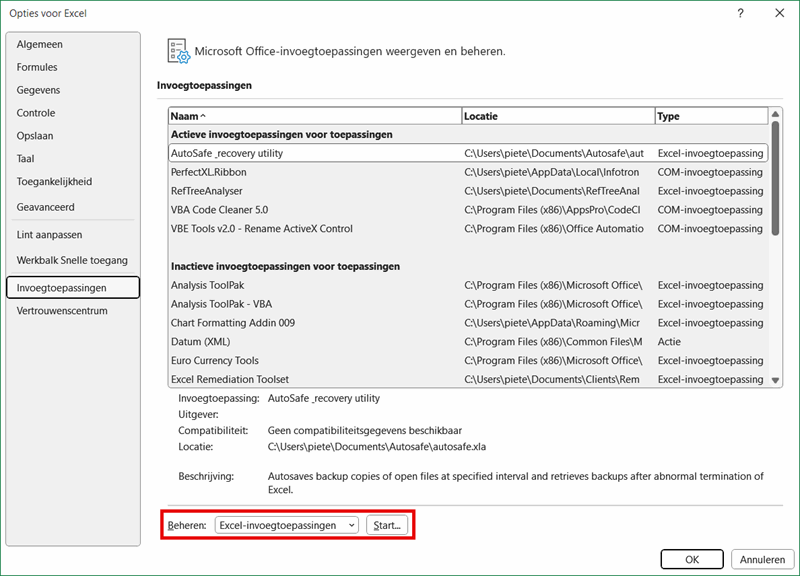This screenshot has height=576, width=800.
Task: Select the Analysis ToolPak - VBA row
Action: click(468, 304)
